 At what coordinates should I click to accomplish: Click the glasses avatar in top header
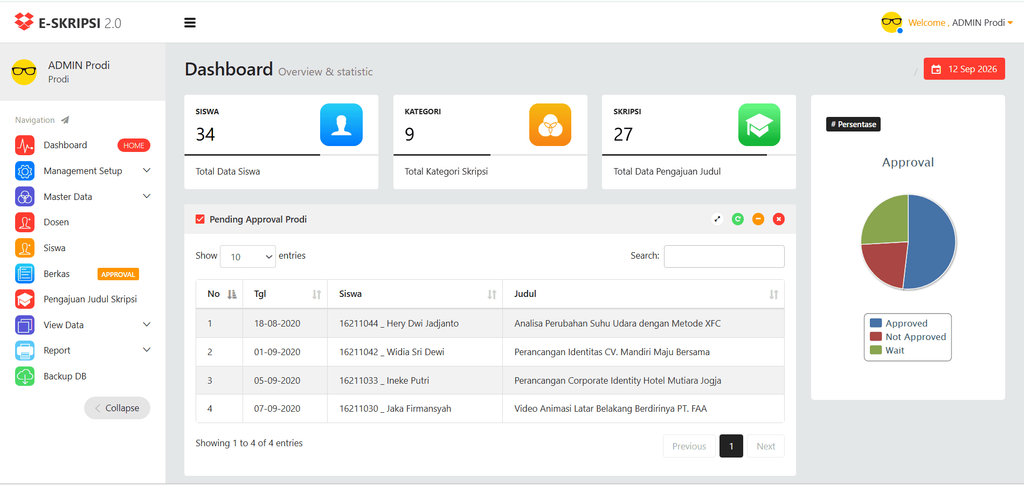coord(891,23)
